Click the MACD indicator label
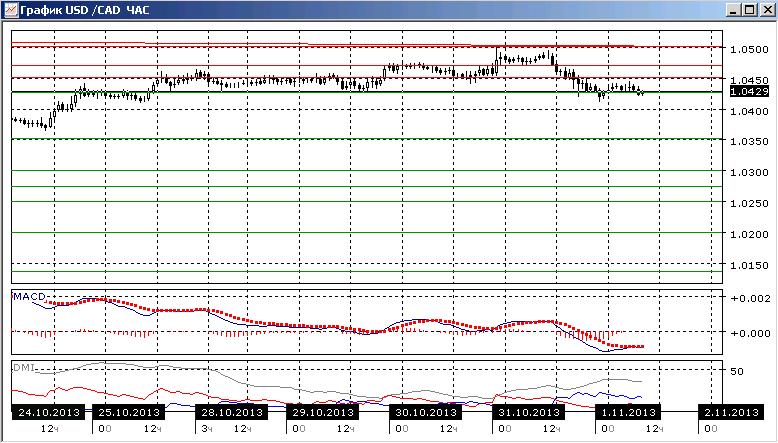The image size is (778, 443). pos(29,297)
